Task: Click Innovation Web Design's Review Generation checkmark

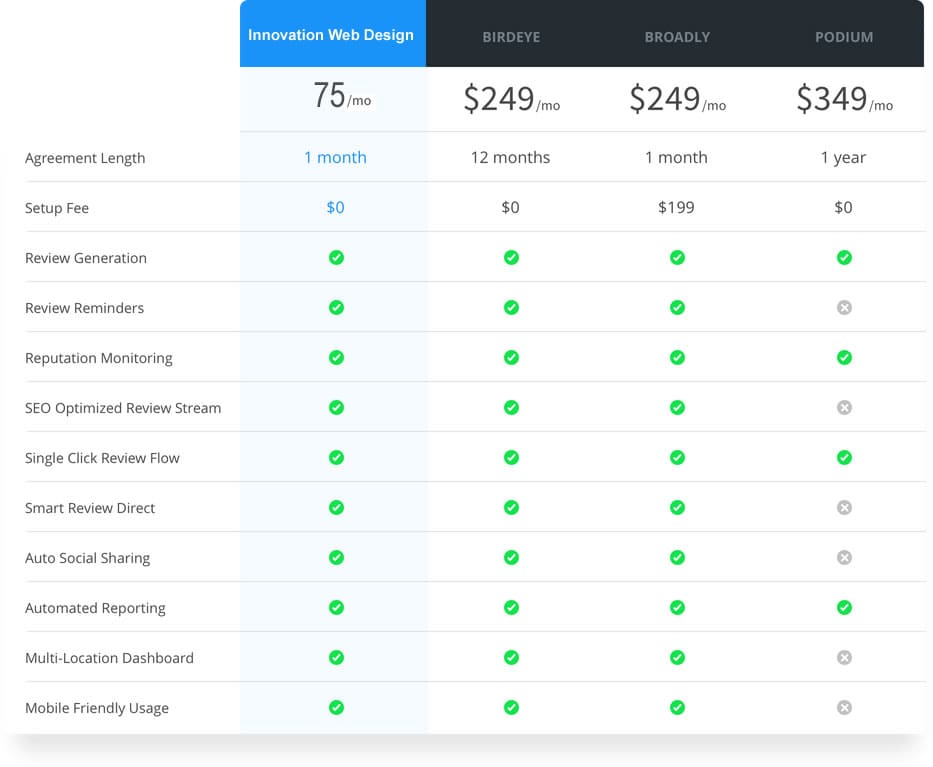Action: coord(336,258)
